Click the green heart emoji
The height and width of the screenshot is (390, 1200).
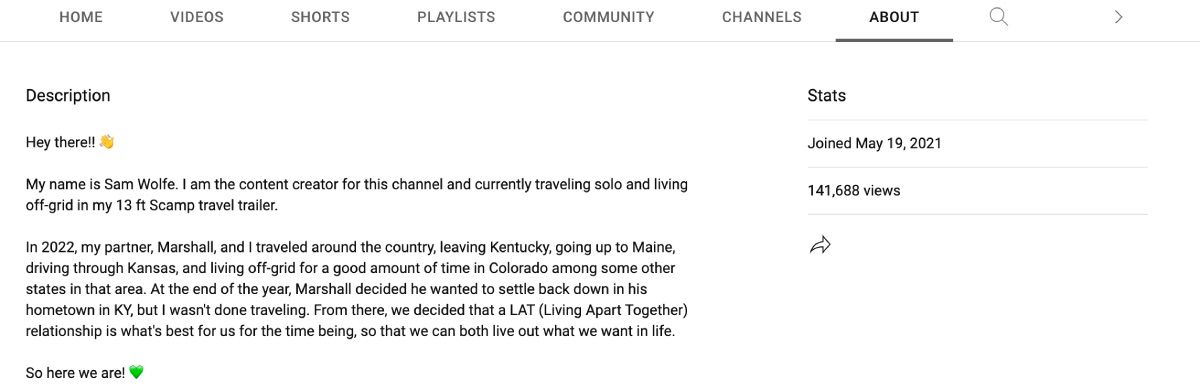pos(136,372)
